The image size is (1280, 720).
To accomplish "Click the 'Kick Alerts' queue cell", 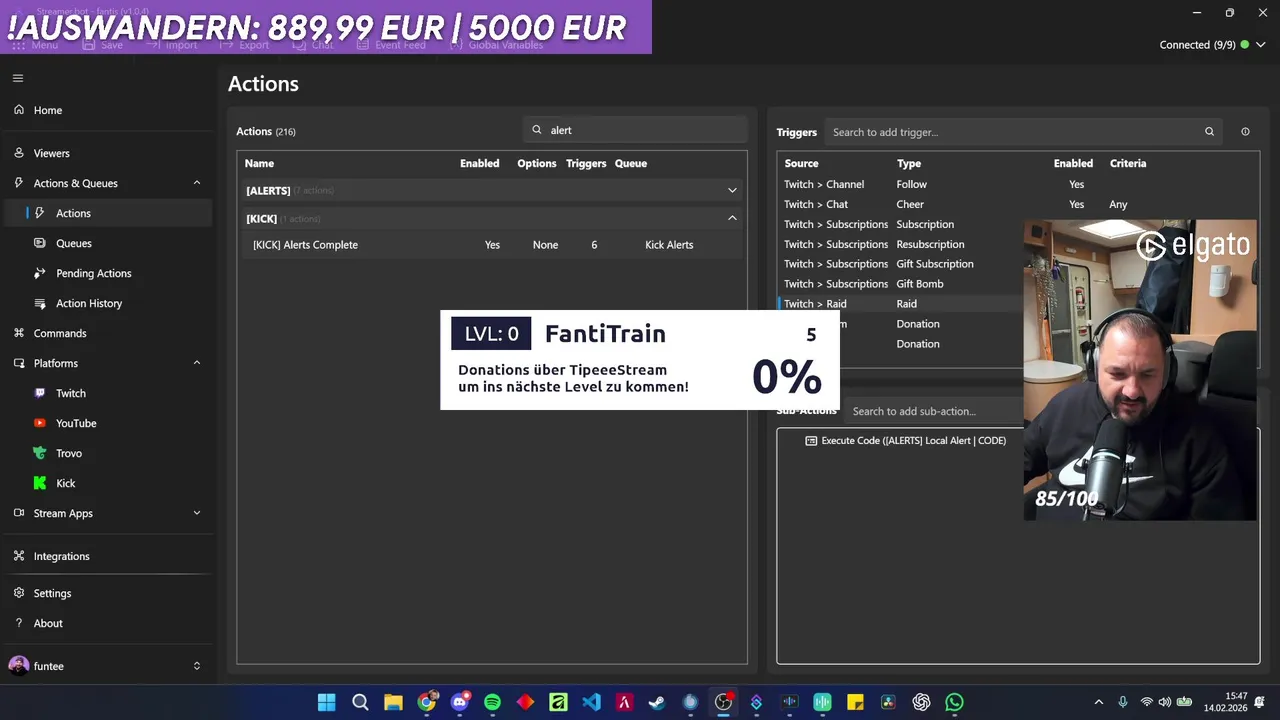I will 669,245.
